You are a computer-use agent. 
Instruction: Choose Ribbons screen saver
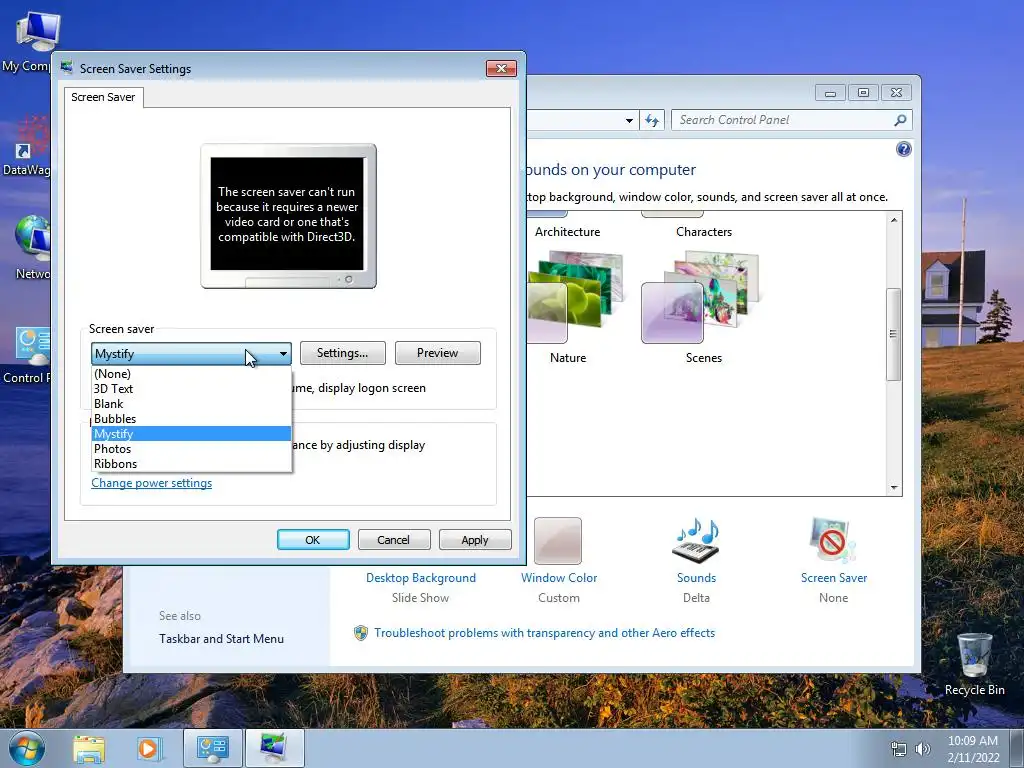tap(191, 464)
